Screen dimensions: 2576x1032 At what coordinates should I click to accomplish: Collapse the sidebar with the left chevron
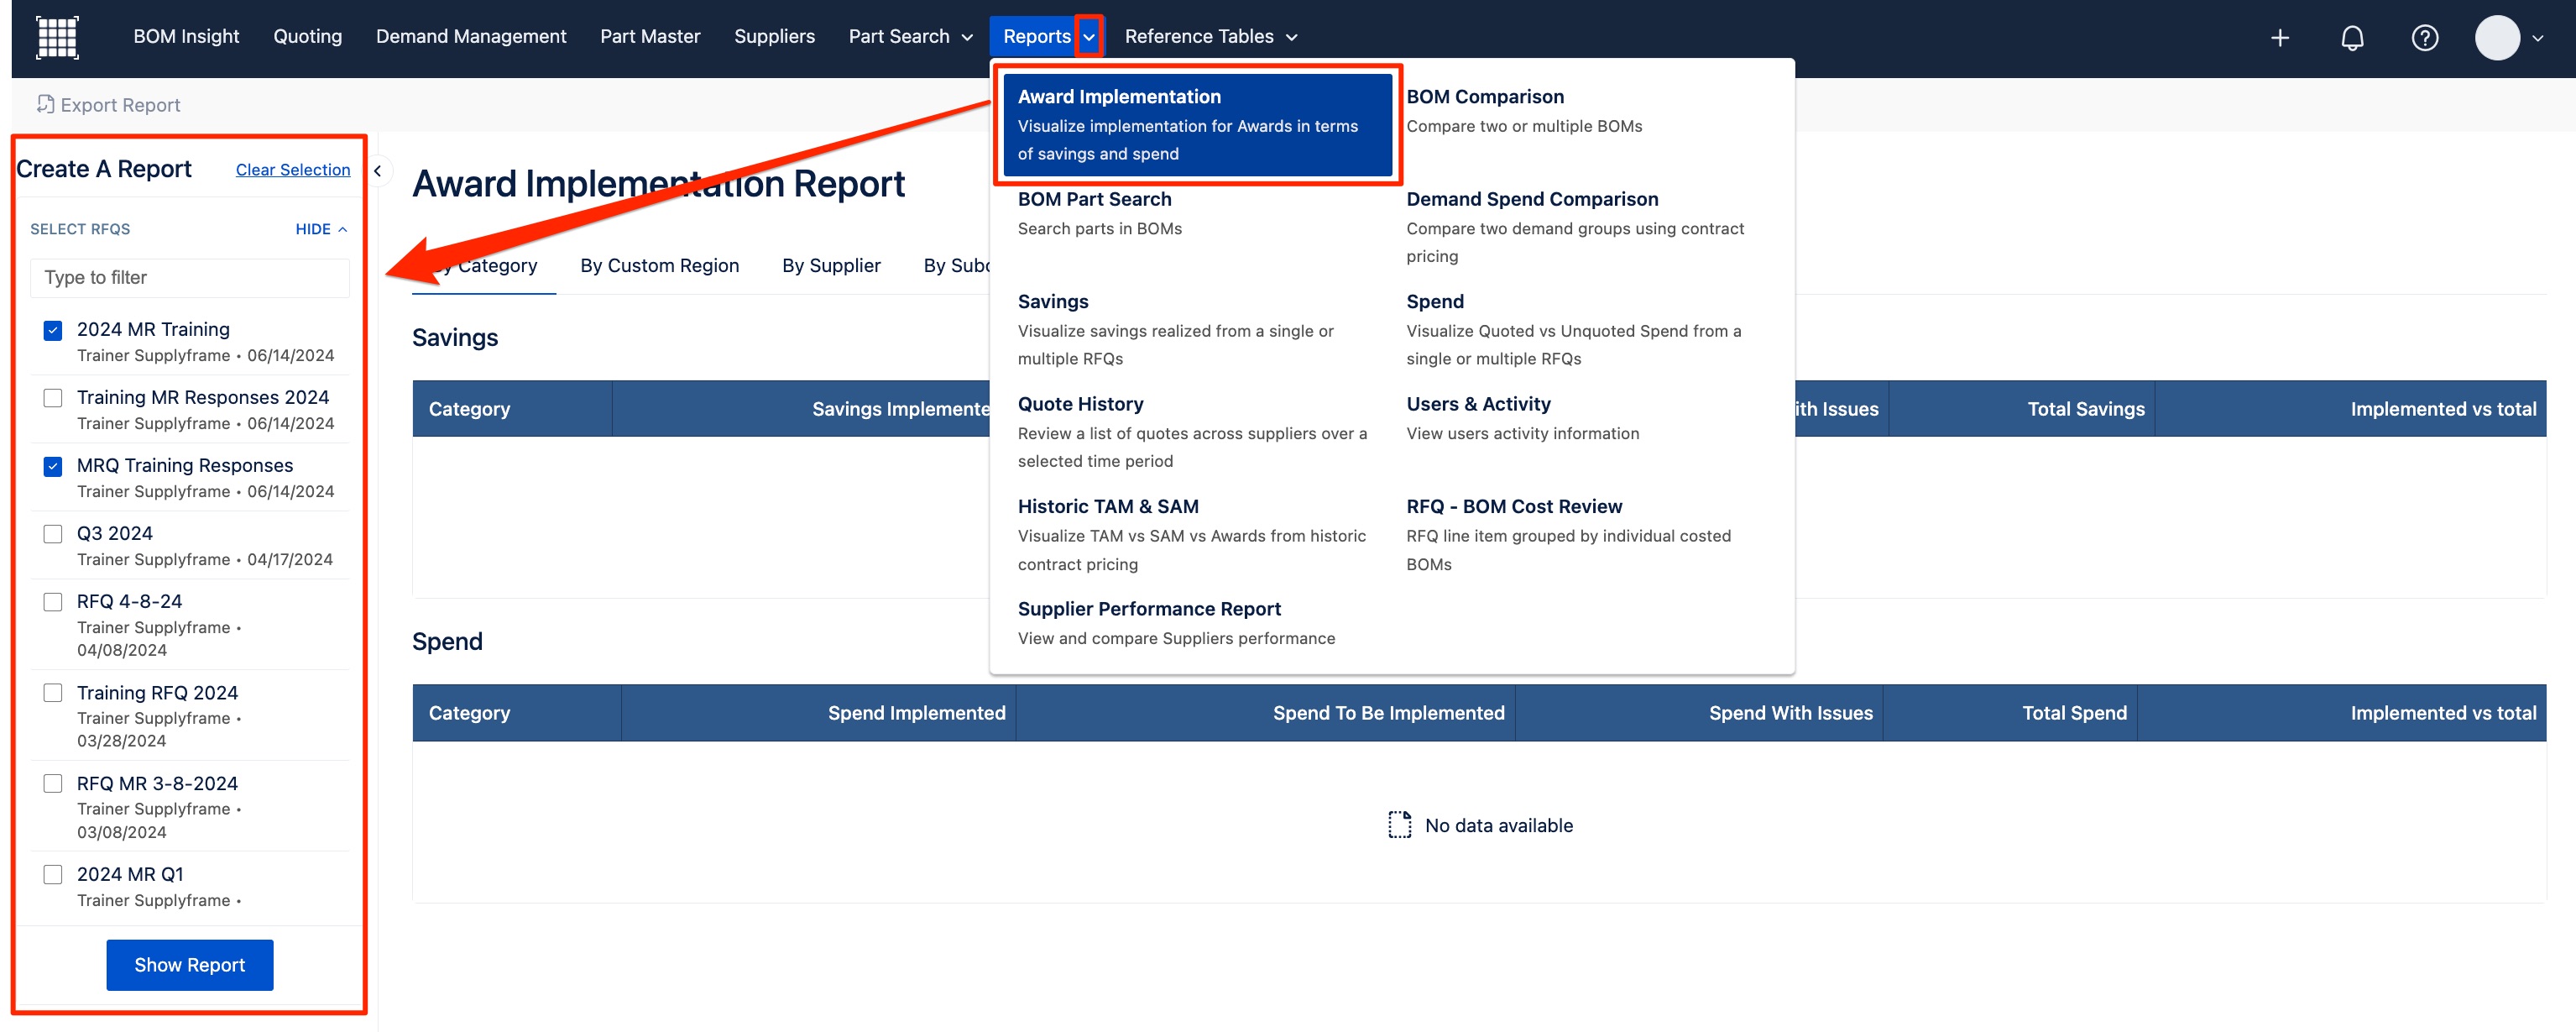tap(377, 170)
